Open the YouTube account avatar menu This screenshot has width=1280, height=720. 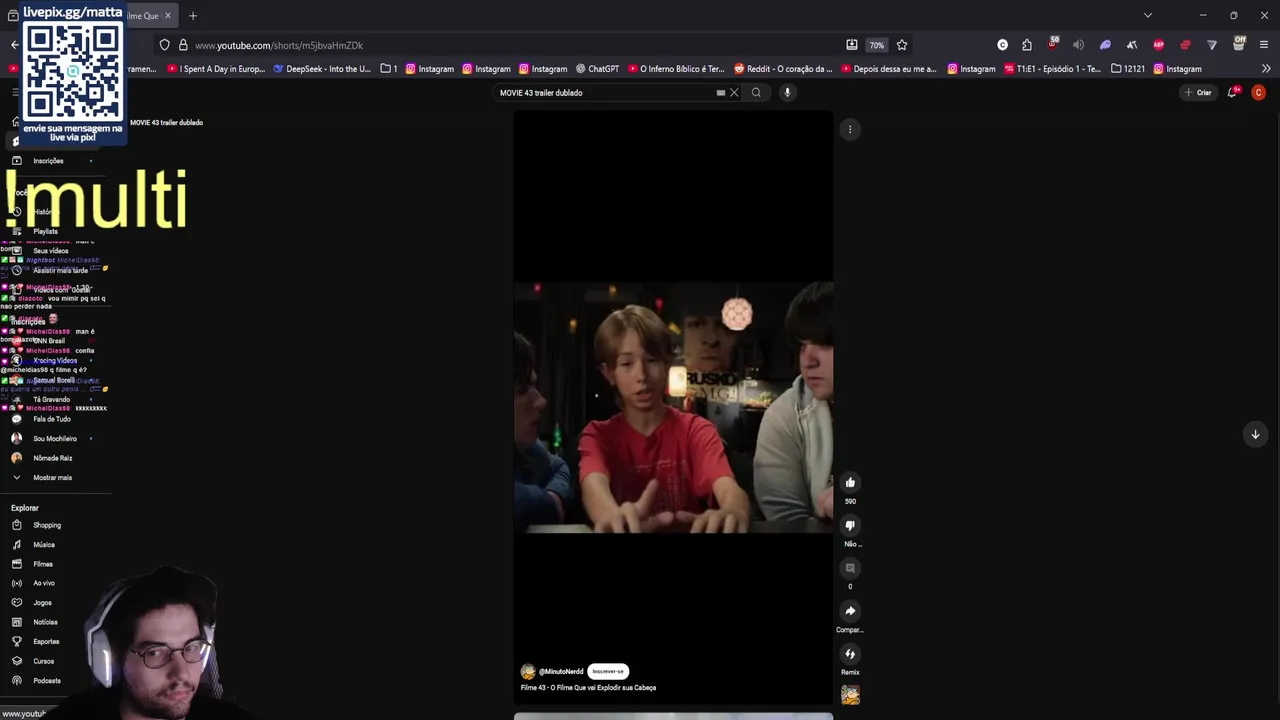coord(1258,92)
